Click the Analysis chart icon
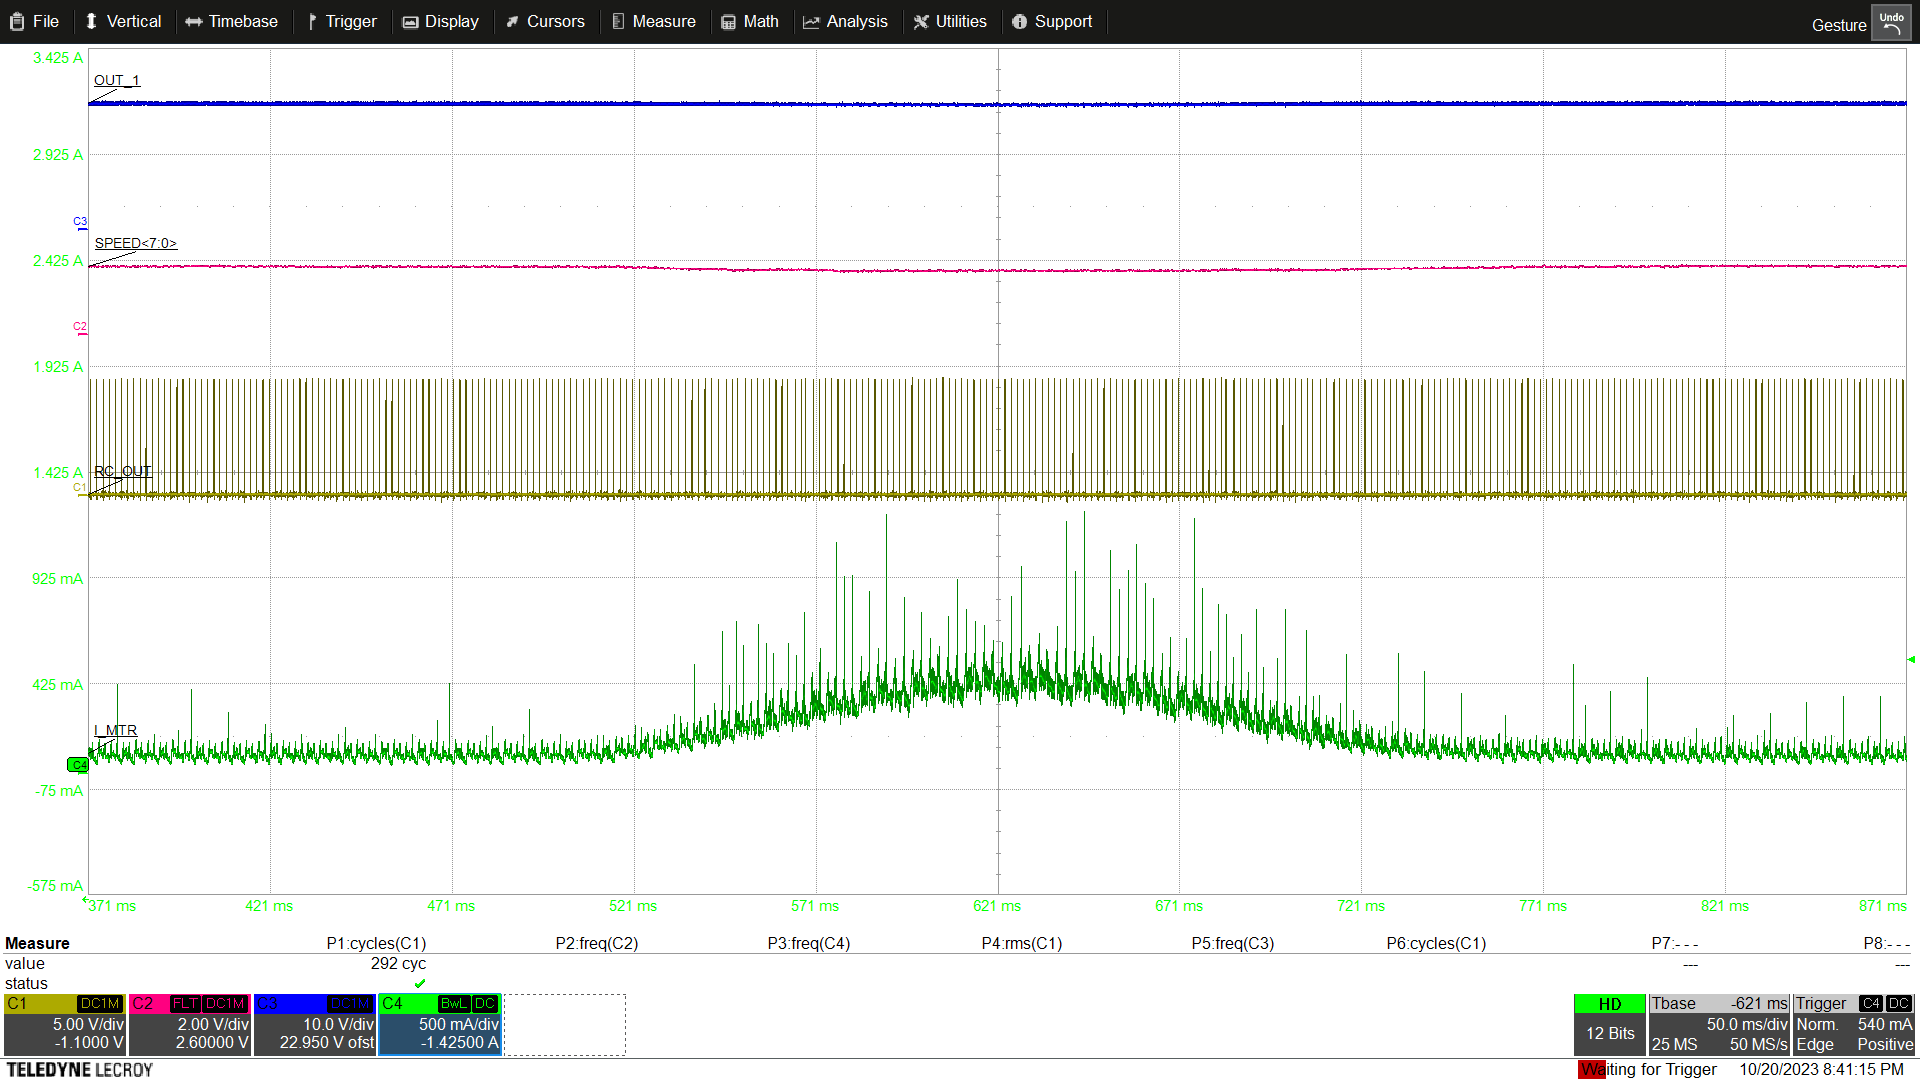The width and height of the screenshot is (1920, 1080). 811,22
